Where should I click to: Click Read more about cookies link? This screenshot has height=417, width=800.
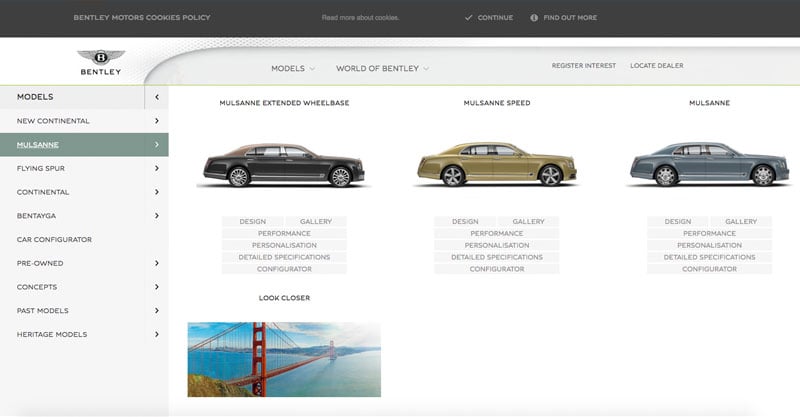[x=360, y=17]
